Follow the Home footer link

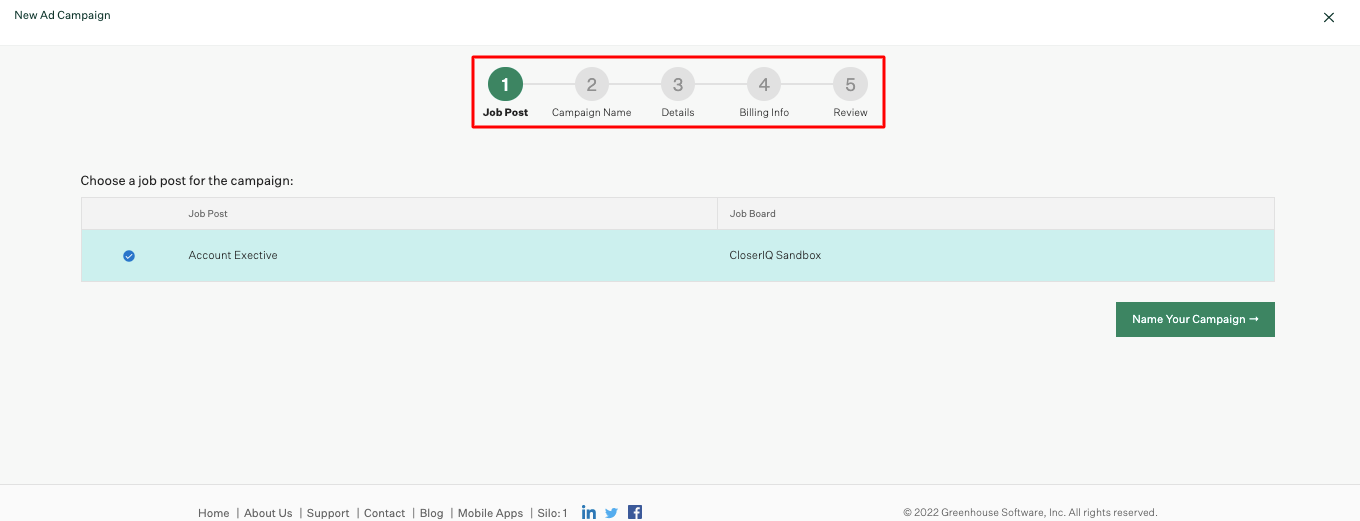[213, 513]
